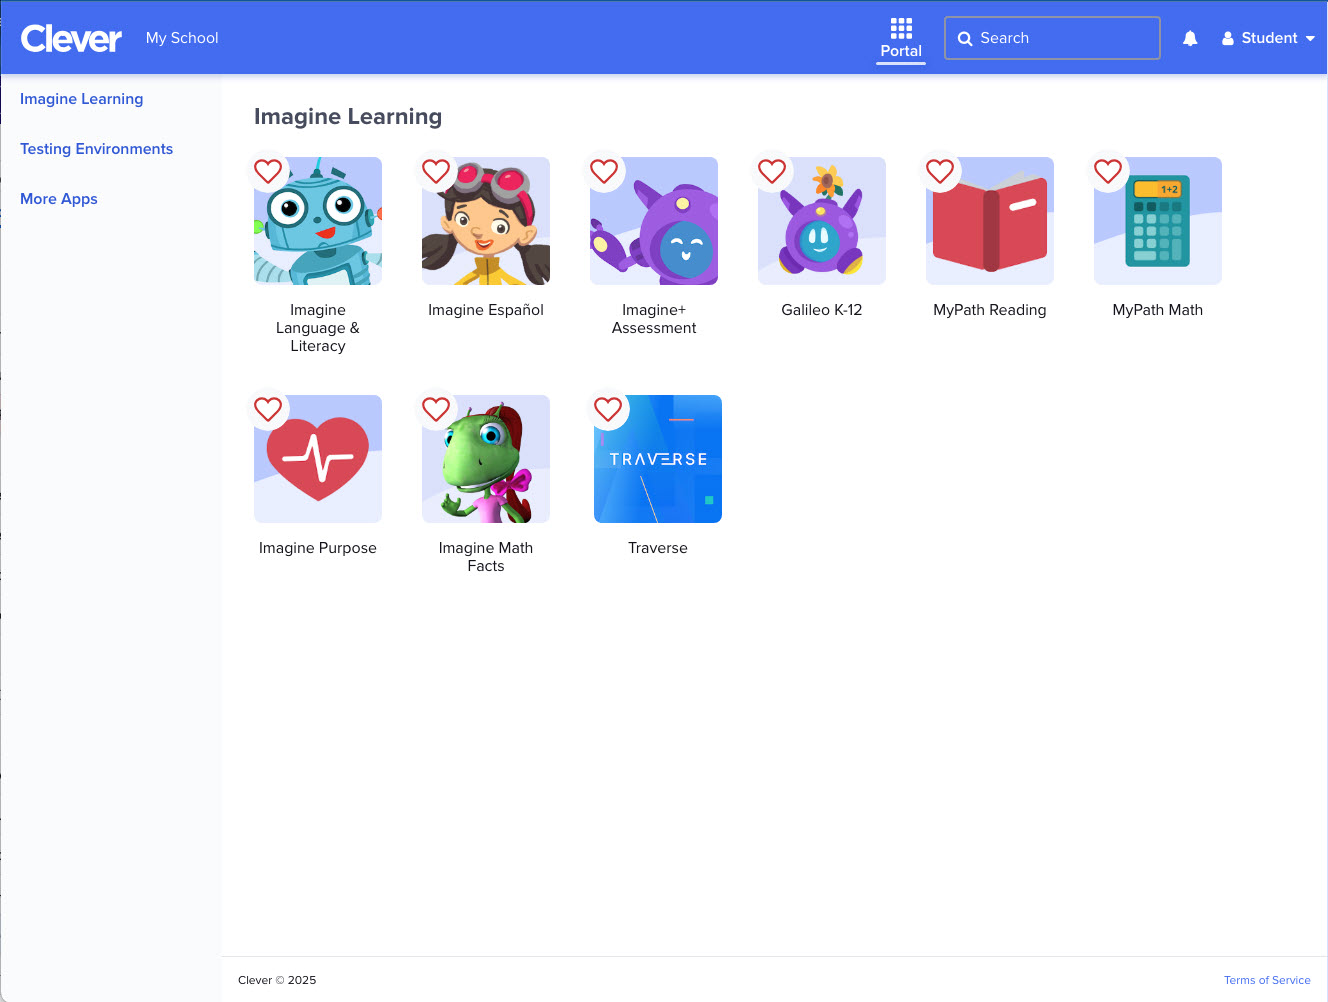
Task: Launch Imagine Español
Action: coord(485,220)
